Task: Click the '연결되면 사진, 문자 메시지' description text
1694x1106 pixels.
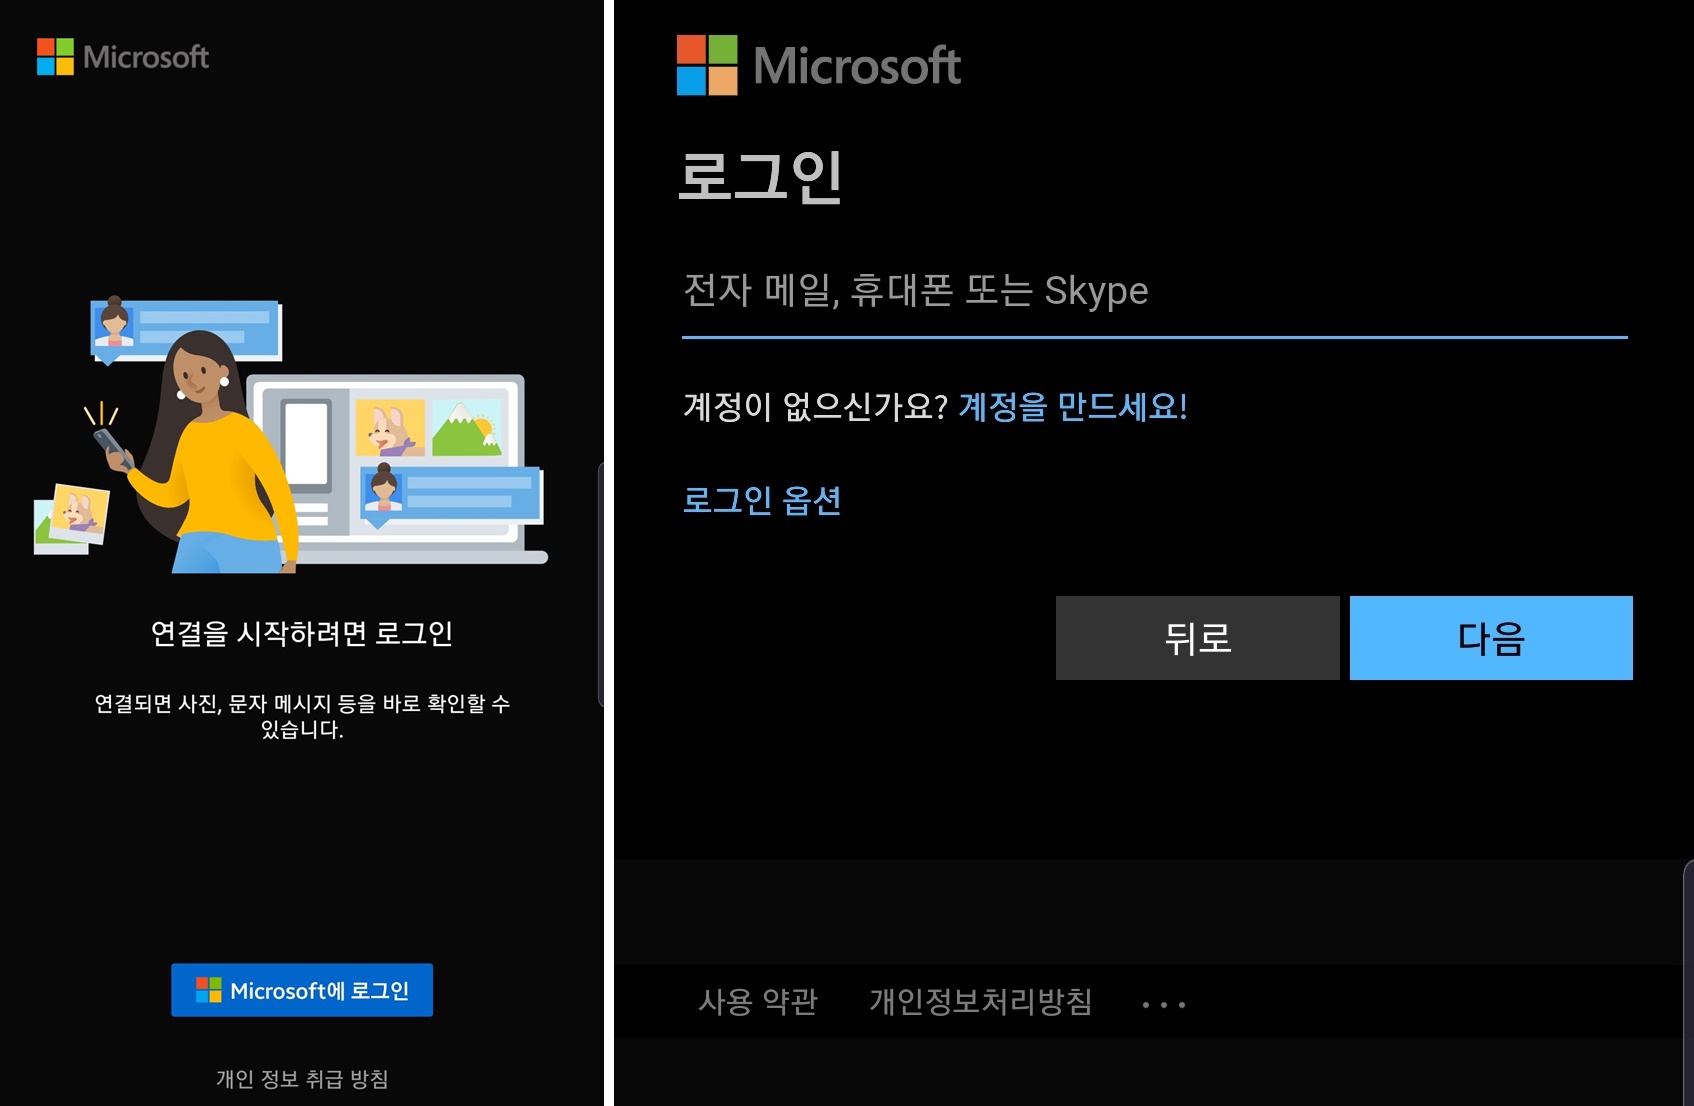Action: [302, 716]
